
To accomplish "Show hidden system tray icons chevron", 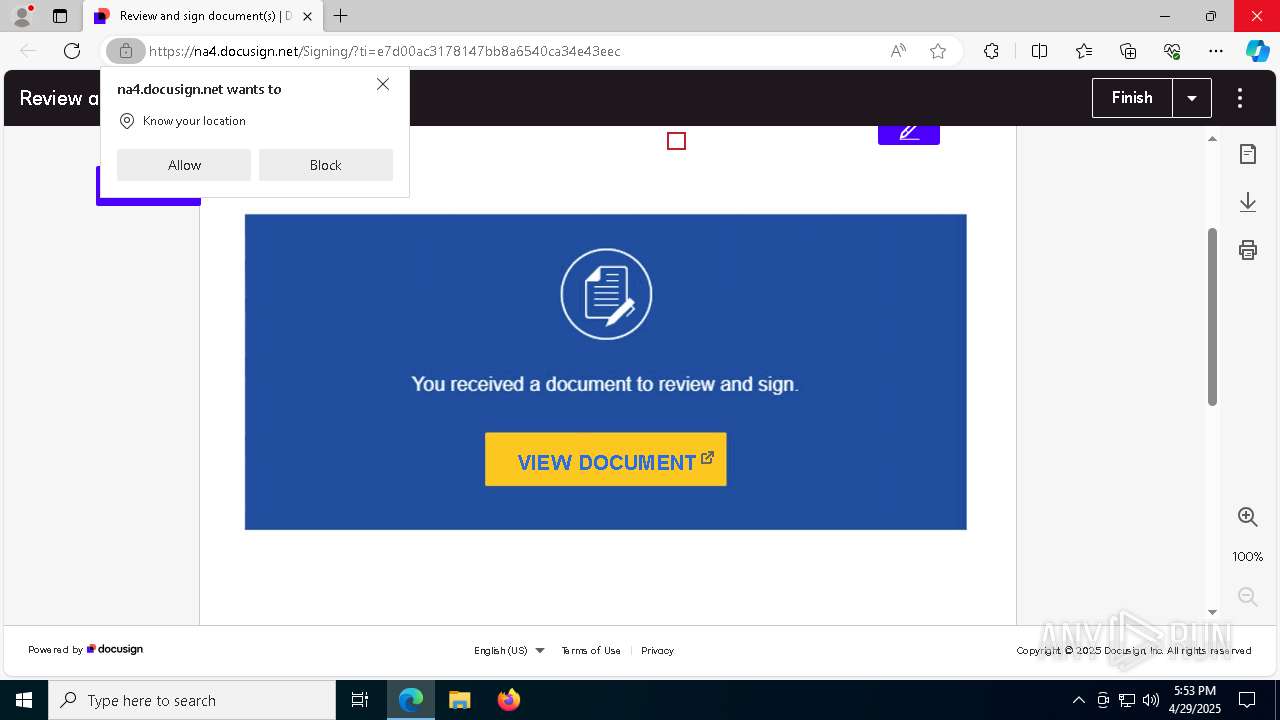I will pos(1078,700).
